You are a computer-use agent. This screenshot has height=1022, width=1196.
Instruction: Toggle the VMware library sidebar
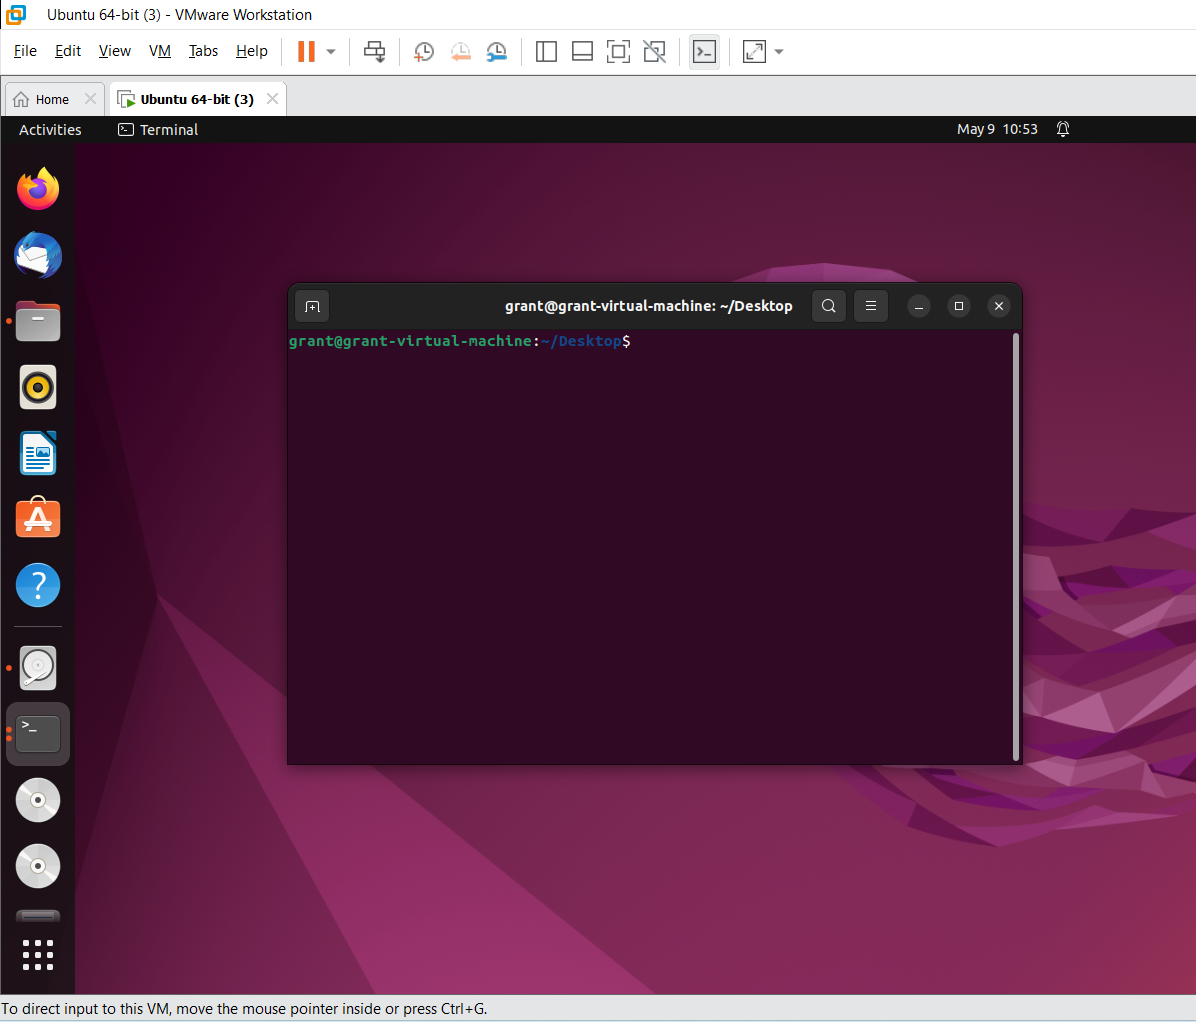(x=546, y=51)
